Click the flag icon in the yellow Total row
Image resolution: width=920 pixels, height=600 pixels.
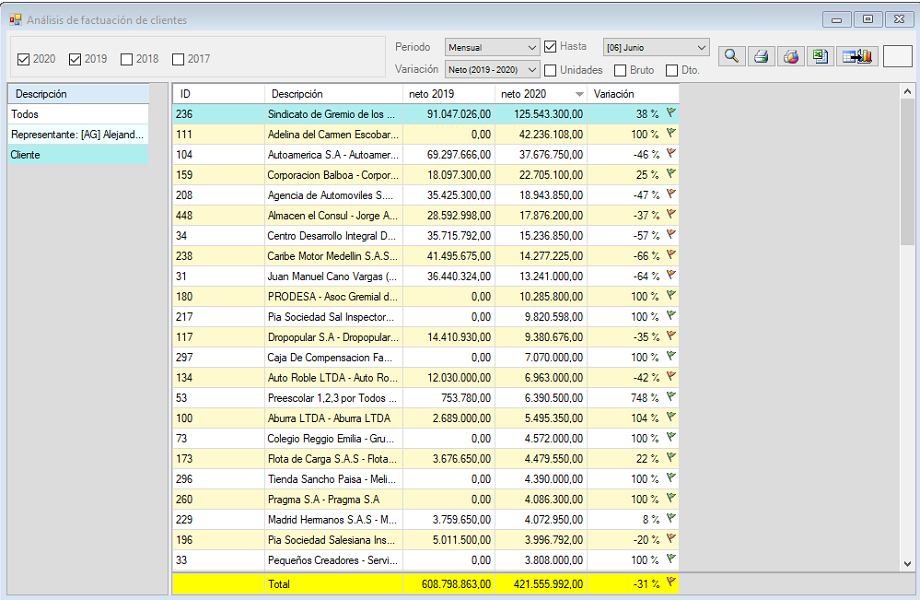click(671, 582)
